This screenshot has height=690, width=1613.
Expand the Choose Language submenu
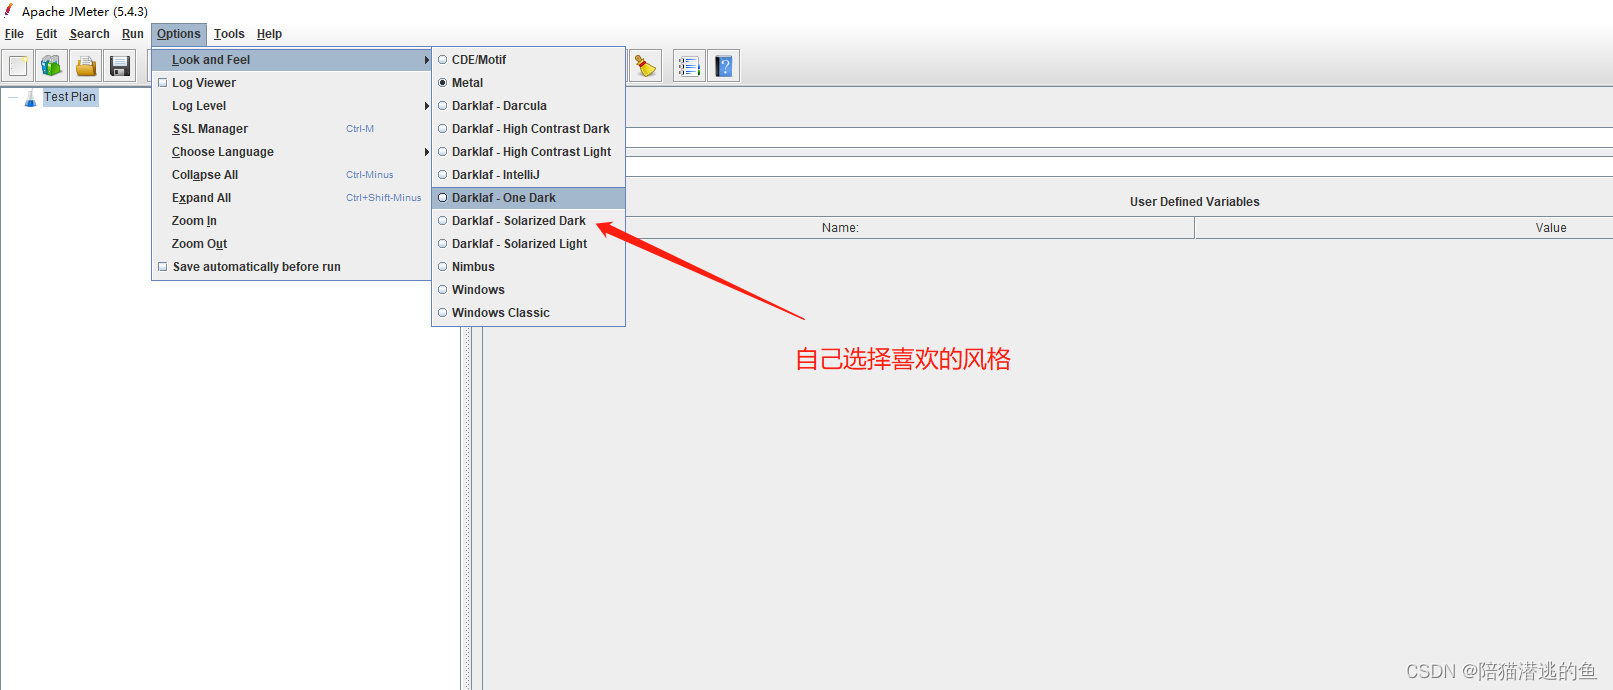291,152
